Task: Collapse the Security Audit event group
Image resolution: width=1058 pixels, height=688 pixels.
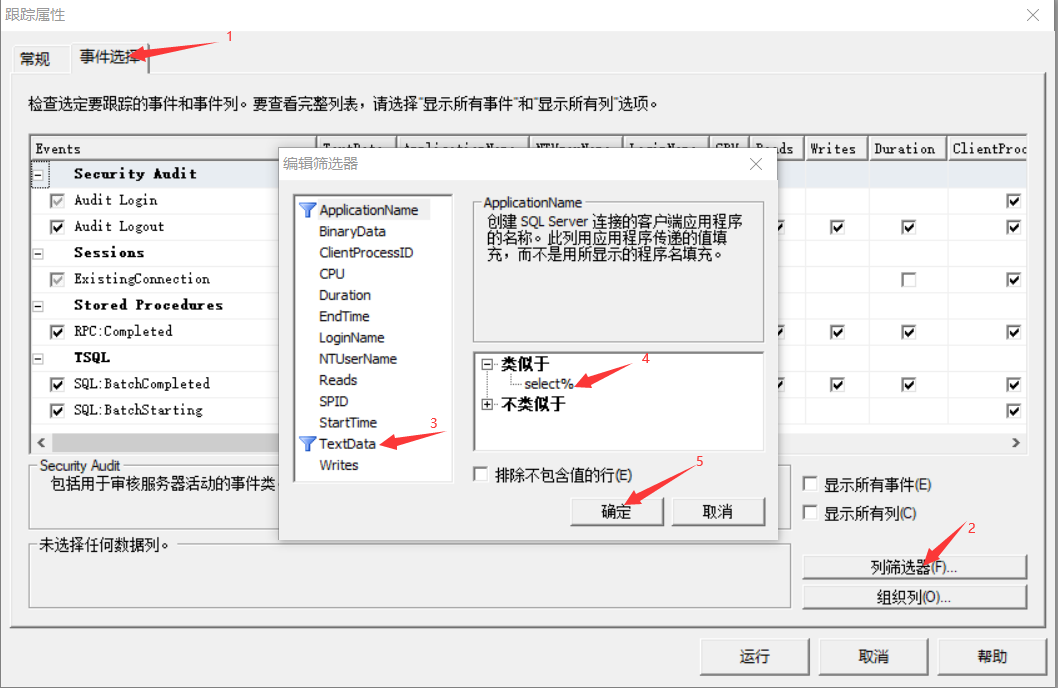Action: pos(38,175)
